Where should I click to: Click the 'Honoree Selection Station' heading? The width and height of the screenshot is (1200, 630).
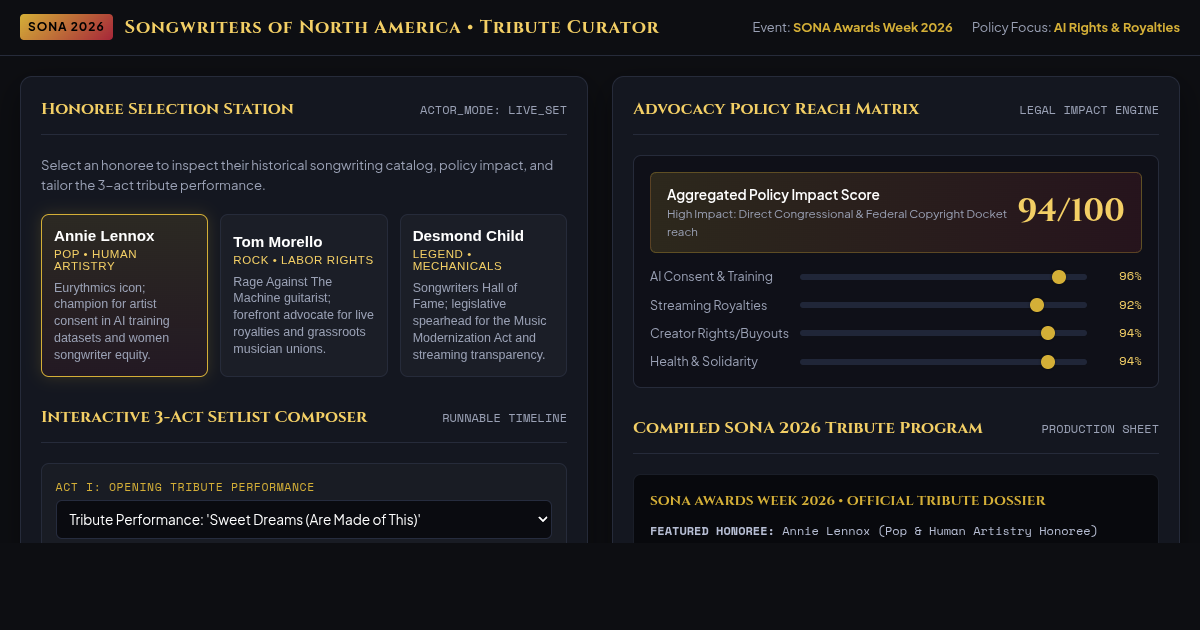coord(168,109)
